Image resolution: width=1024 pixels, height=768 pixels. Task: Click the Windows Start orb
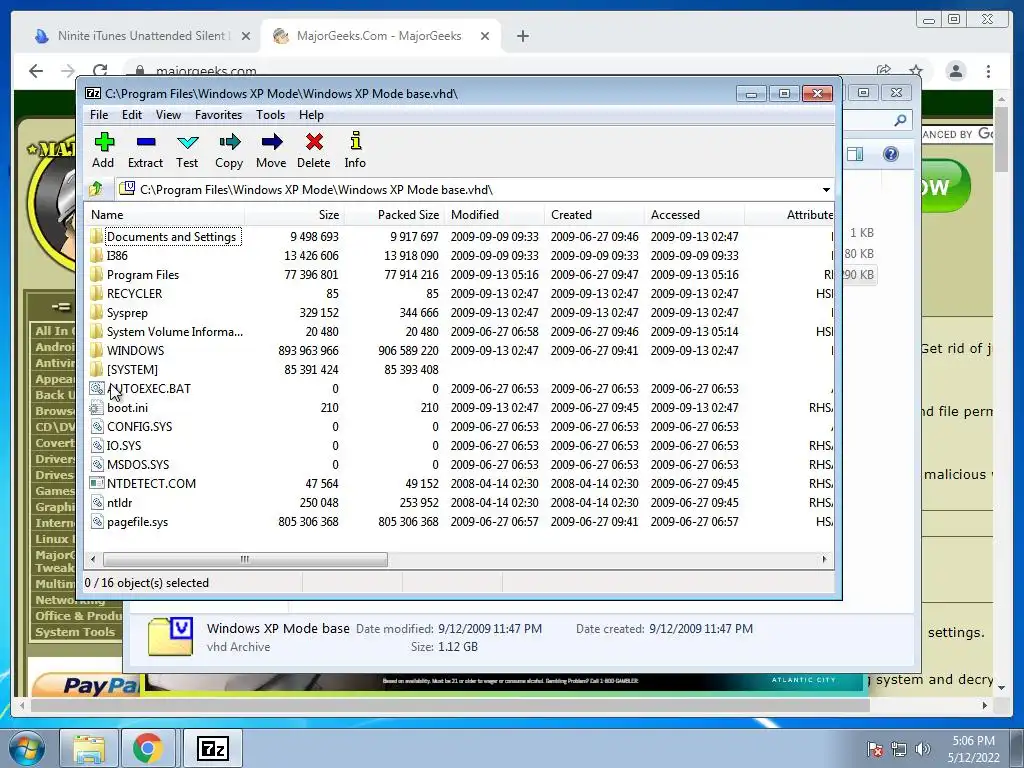[27, 748]
